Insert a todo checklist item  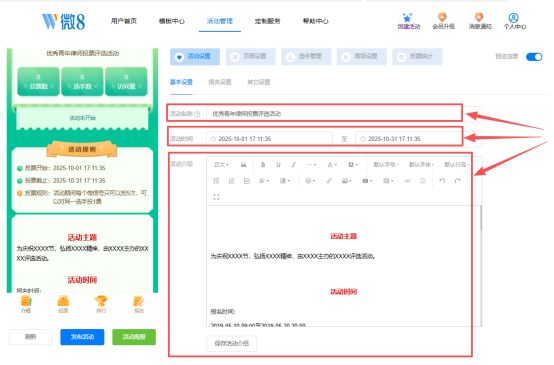tap(247, 181)
